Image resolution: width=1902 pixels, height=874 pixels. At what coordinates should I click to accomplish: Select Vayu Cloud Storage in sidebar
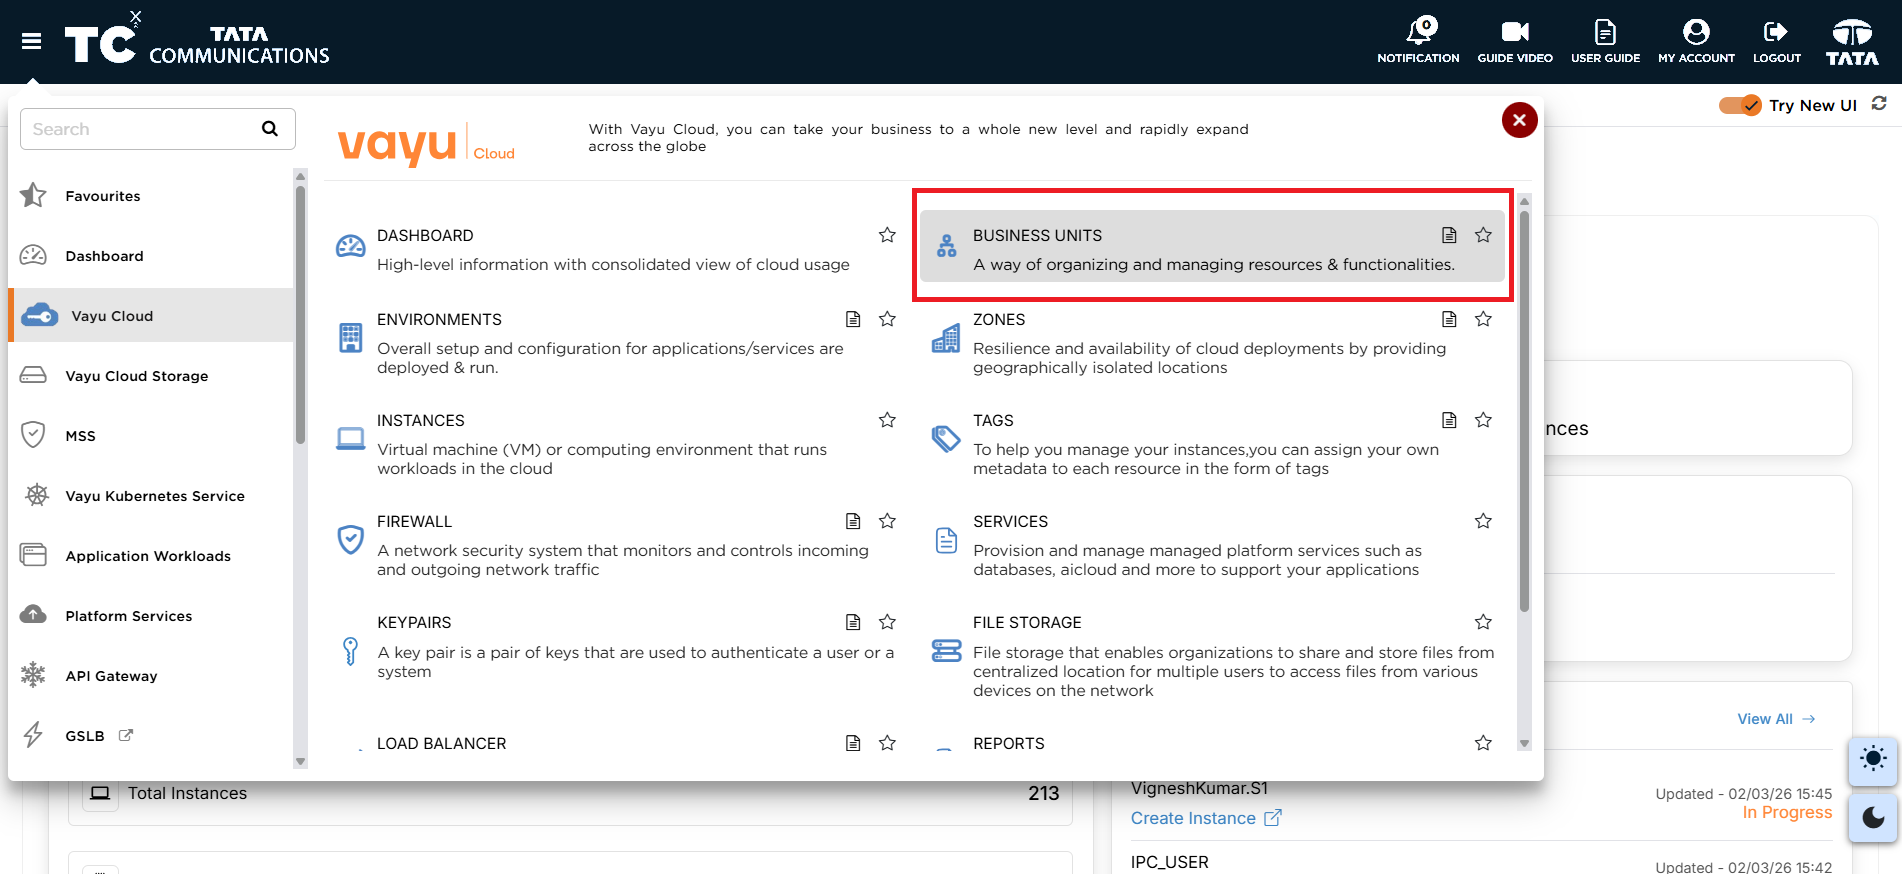(150, 376)
